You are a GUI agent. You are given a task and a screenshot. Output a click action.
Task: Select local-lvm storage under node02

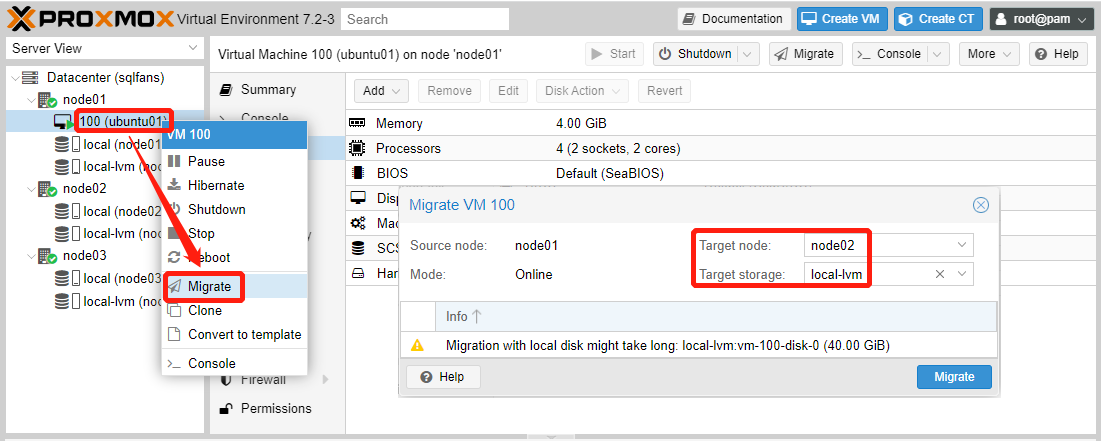(122, 233)
